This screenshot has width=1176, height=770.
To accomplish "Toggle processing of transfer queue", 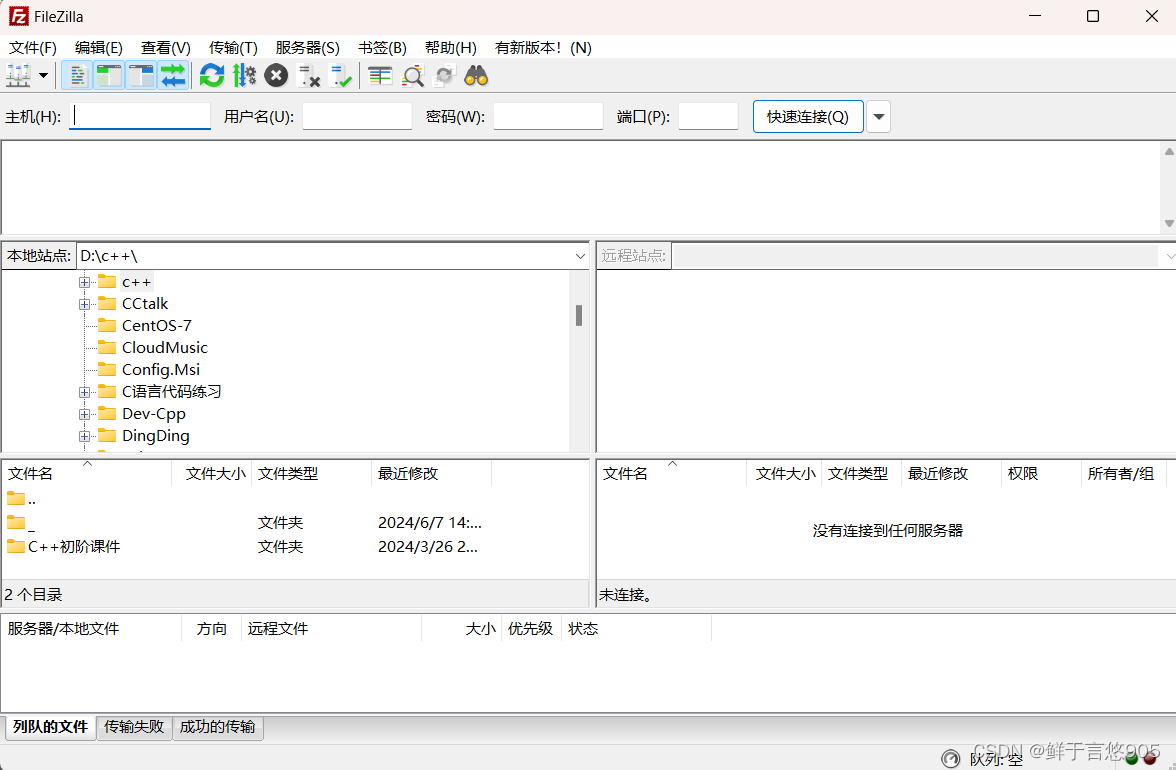I will pos(244,76).
